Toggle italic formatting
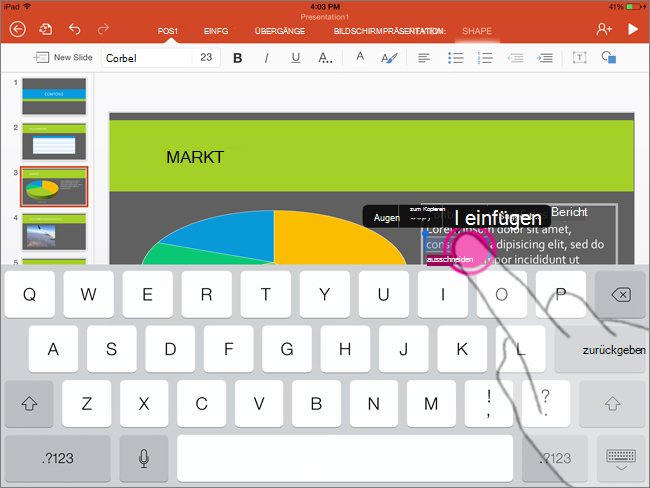Viewport: 650px width, 488px height. 267,58
